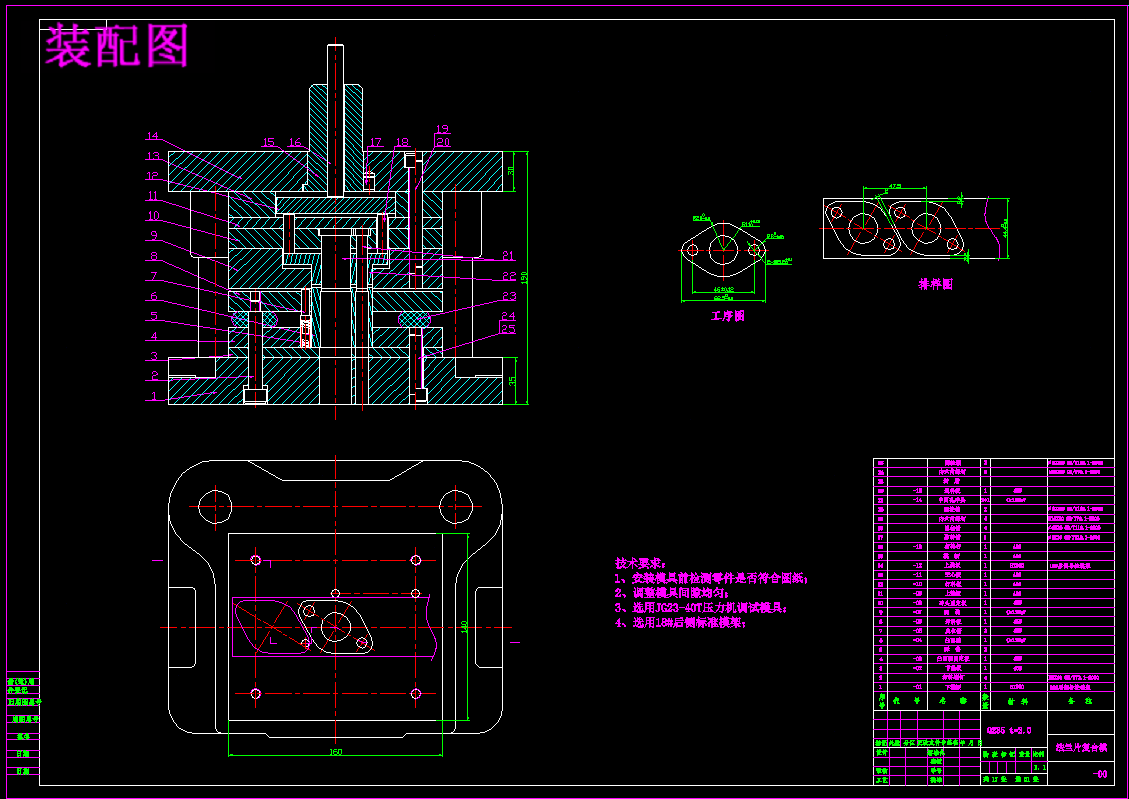Select part callout number 13 on section view
Image resolution: width=1129 pixels, height=799 pixels.
(x=152, y=156)
